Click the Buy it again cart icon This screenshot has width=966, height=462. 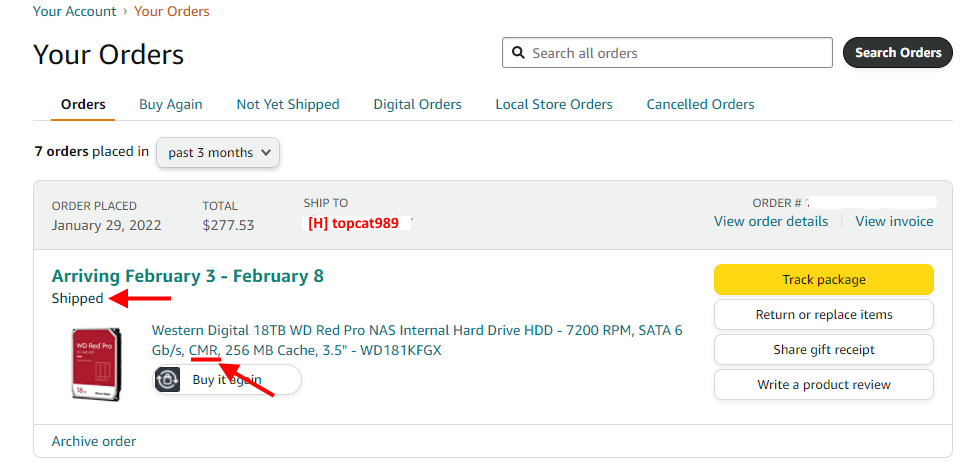pos(168,380)
